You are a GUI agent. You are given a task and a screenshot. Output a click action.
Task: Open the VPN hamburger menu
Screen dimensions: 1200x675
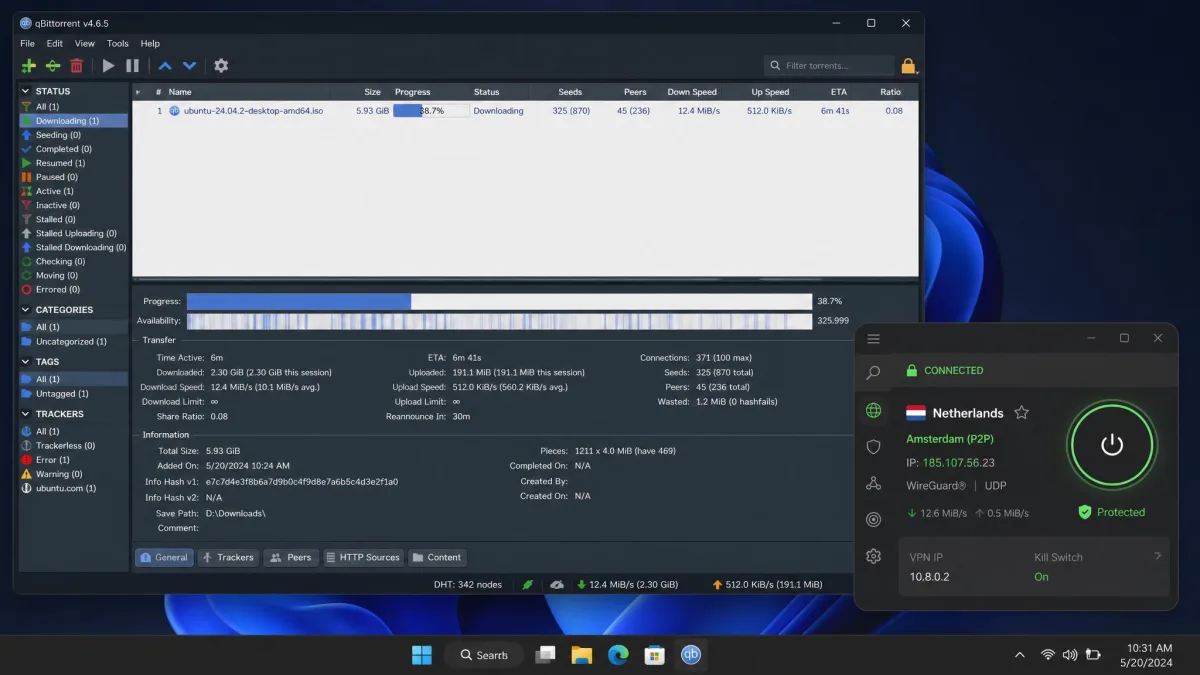(x=873, y=339)
